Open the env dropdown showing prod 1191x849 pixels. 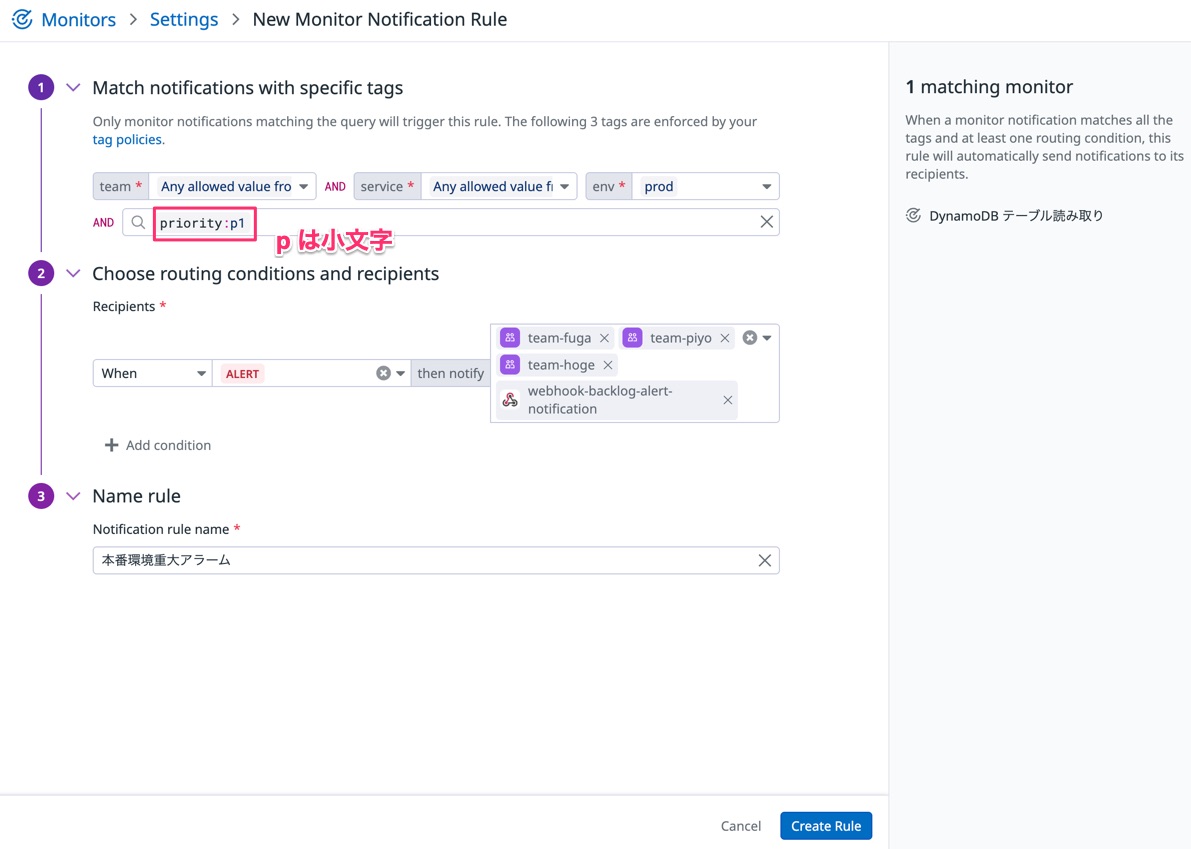coord(766,186)
